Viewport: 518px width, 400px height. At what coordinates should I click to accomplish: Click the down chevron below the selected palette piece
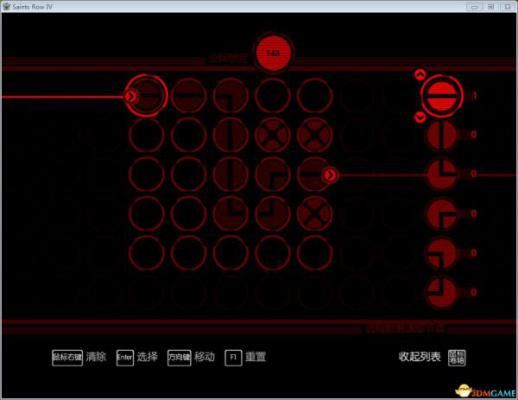420,117
